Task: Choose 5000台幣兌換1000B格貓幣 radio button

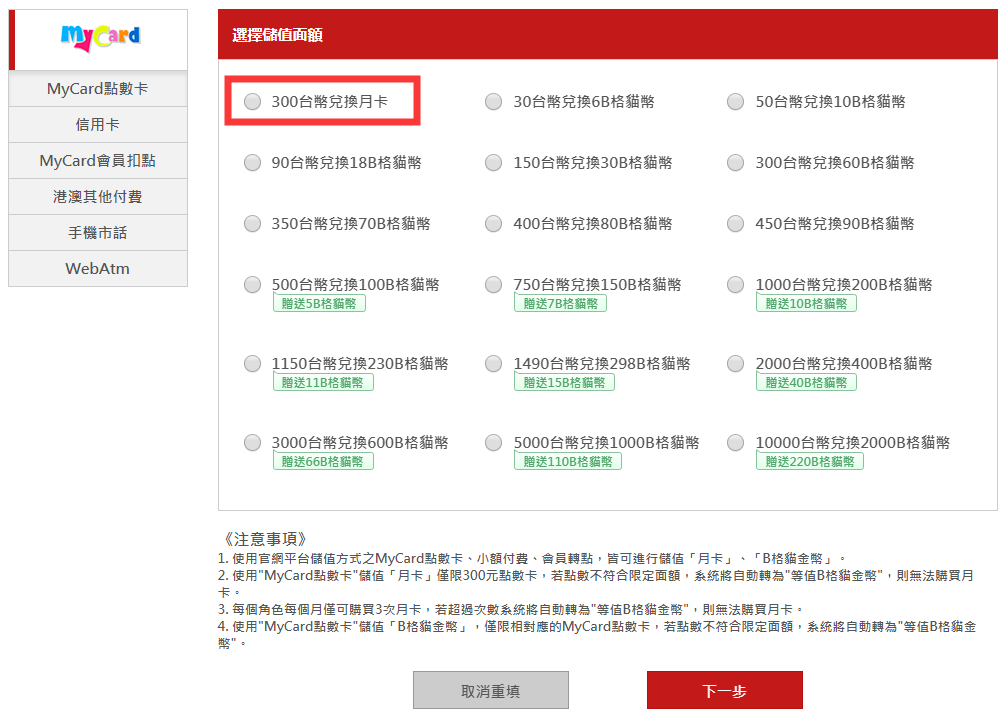Action: pyautogui.click(x=493, y=443)
